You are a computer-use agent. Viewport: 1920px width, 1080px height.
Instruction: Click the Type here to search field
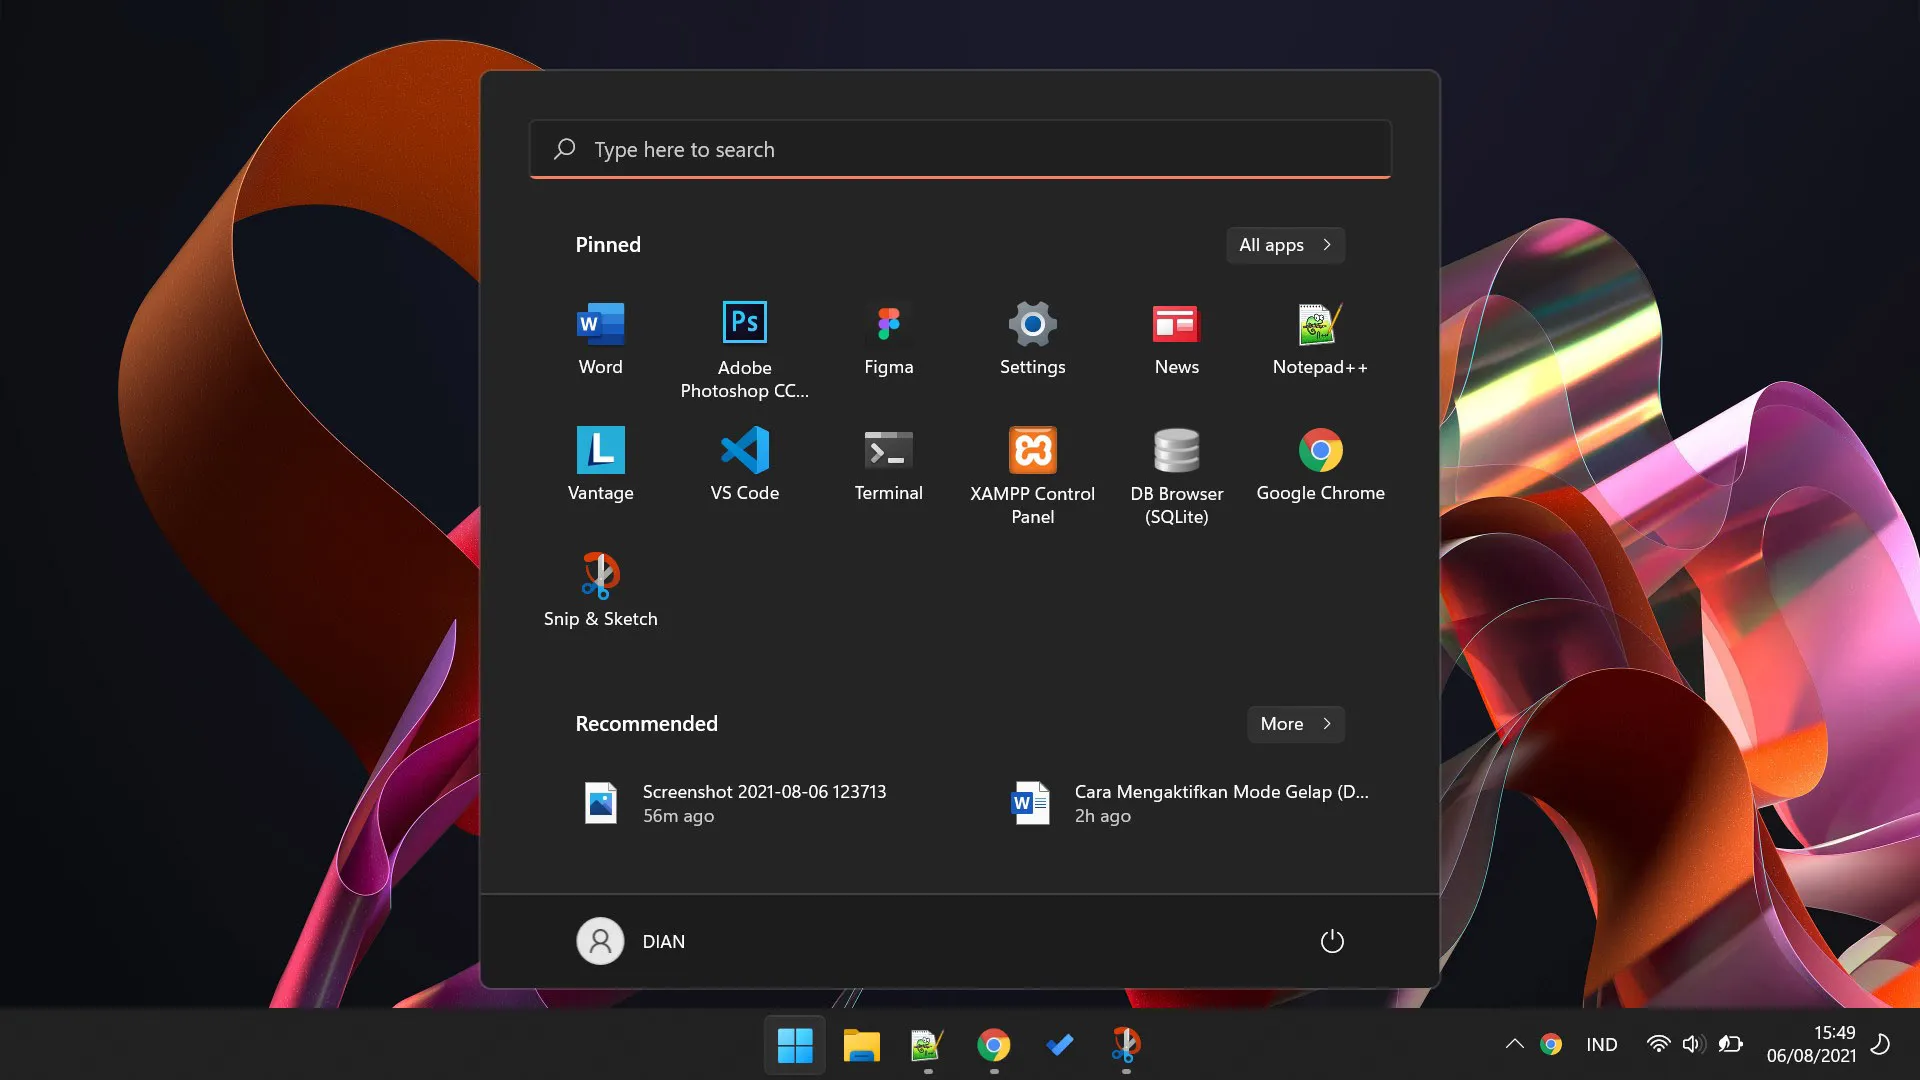coord(960,150)
